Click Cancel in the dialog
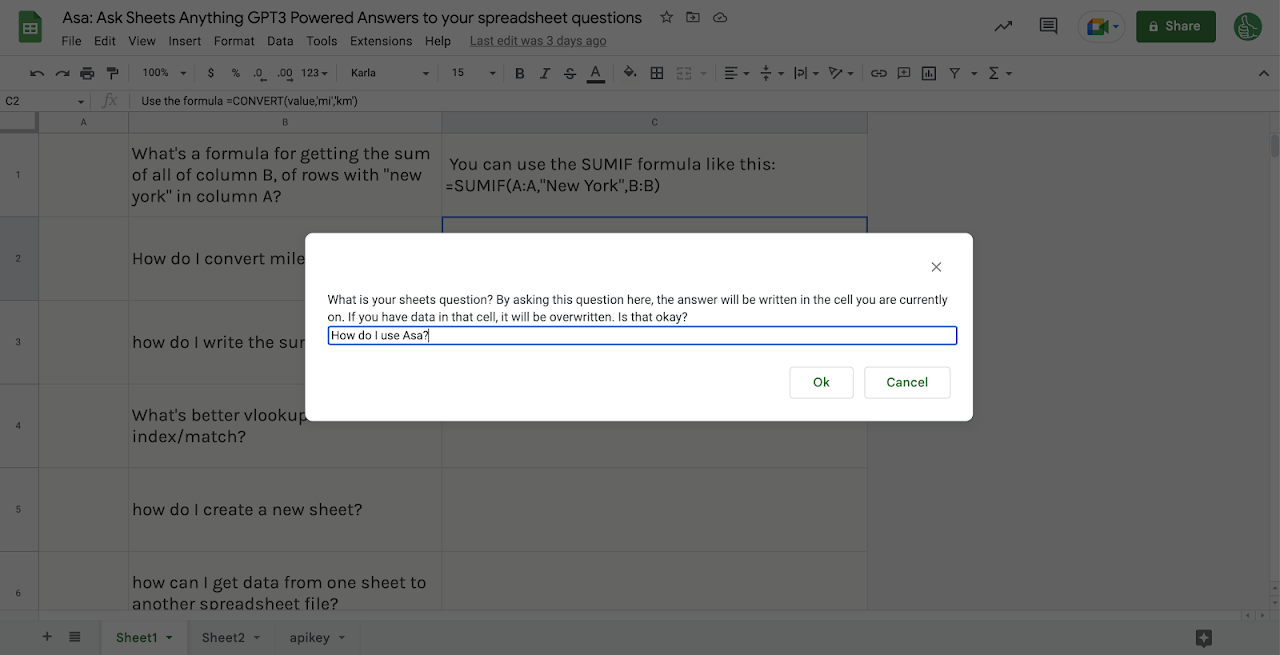Image resolution: width=1280 pixels, height=655 pixels. point(907,382)
